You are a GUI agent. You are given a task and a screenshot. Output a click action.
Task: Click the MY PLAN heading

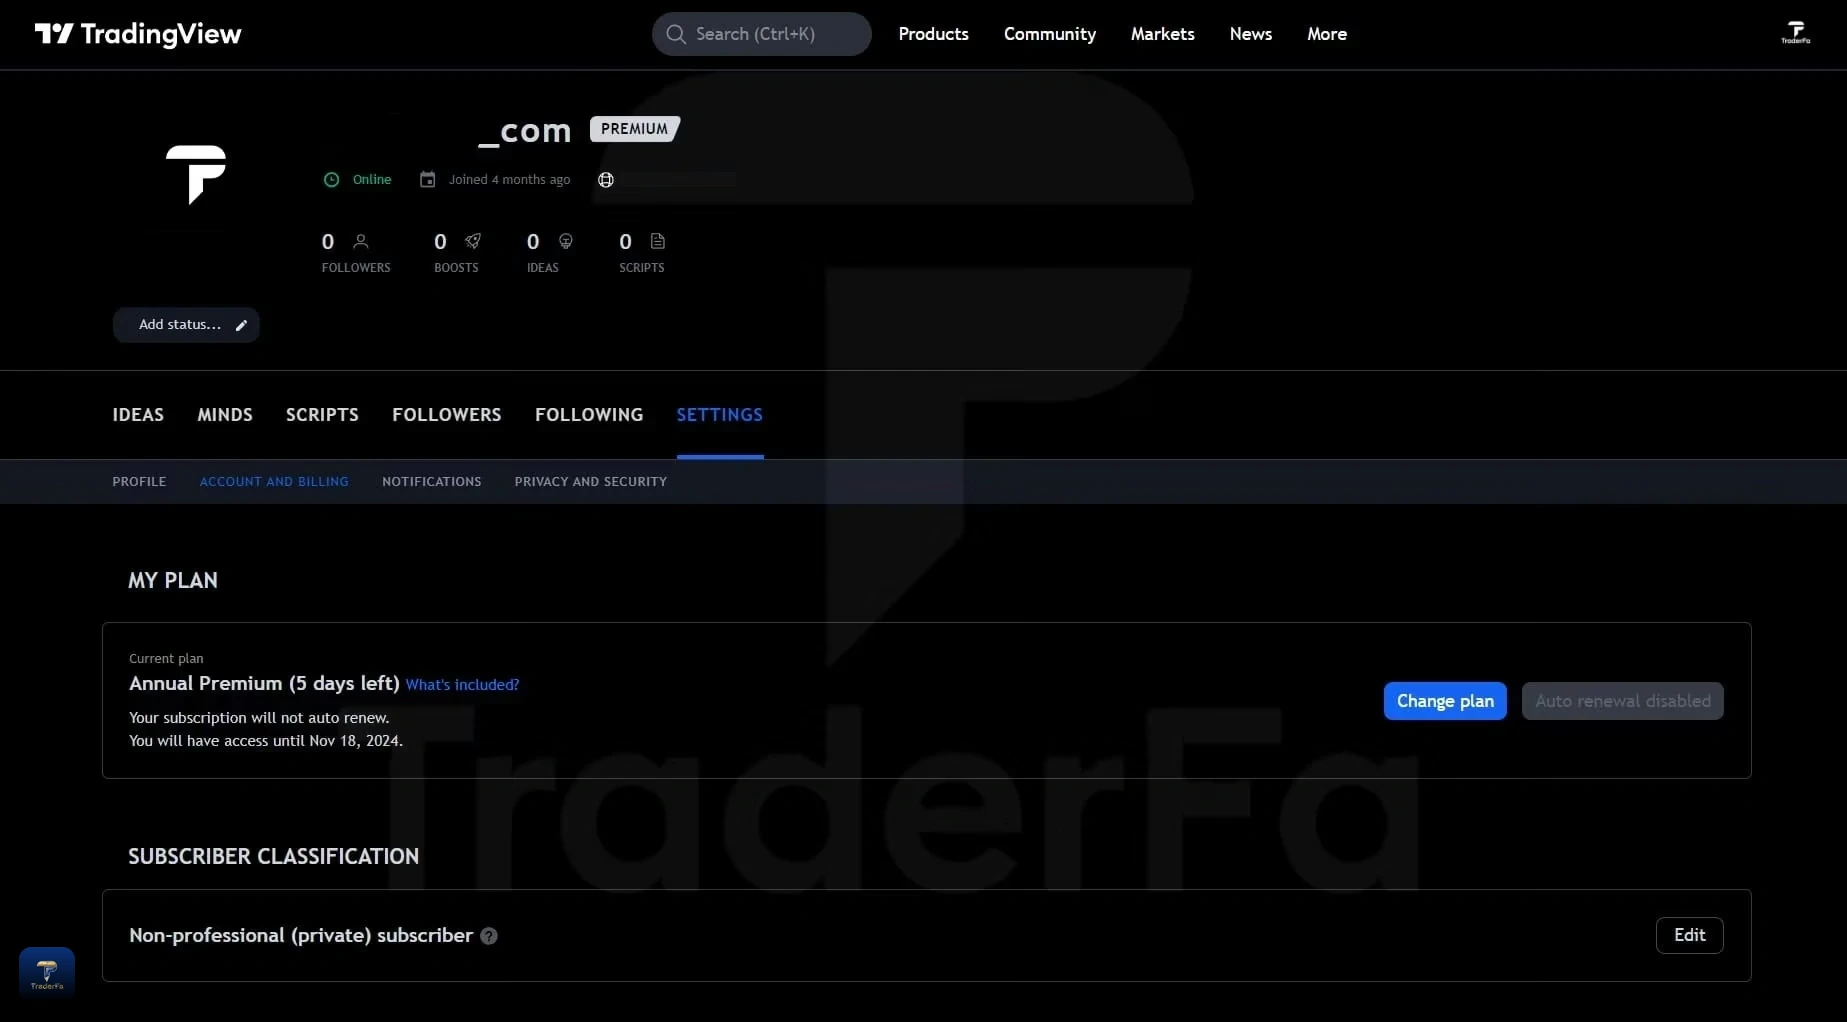(x=173, y=581)
